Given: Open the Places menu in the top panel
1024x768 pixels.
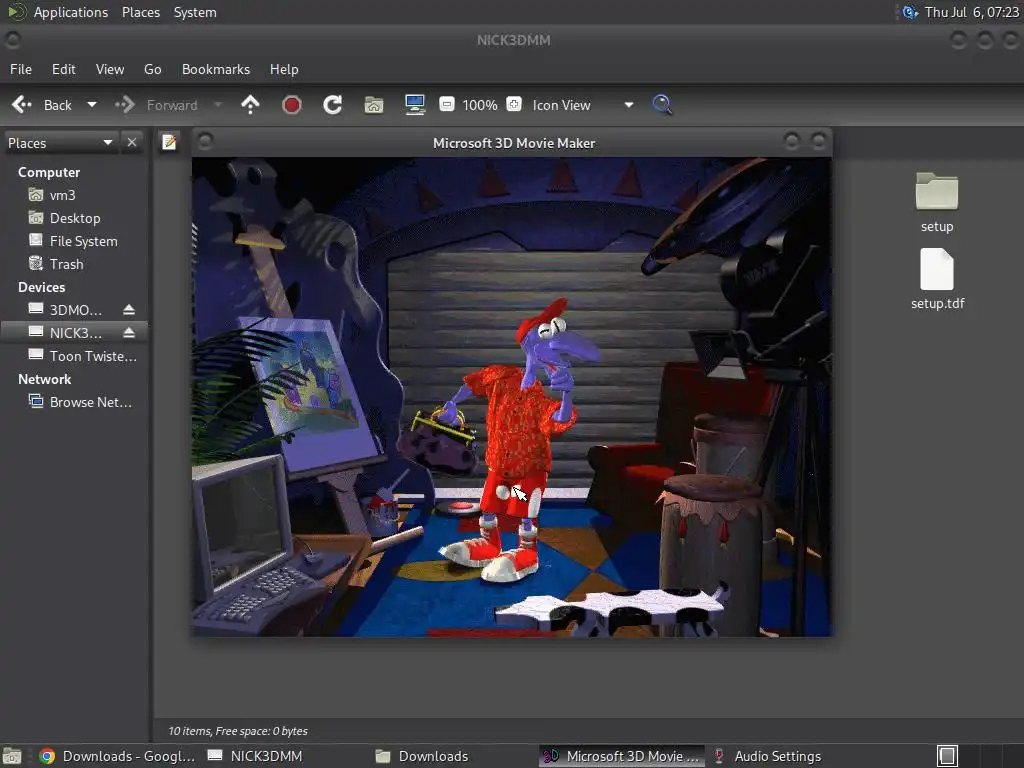Looking at the screenshot, I should click(x=141, y=12).
